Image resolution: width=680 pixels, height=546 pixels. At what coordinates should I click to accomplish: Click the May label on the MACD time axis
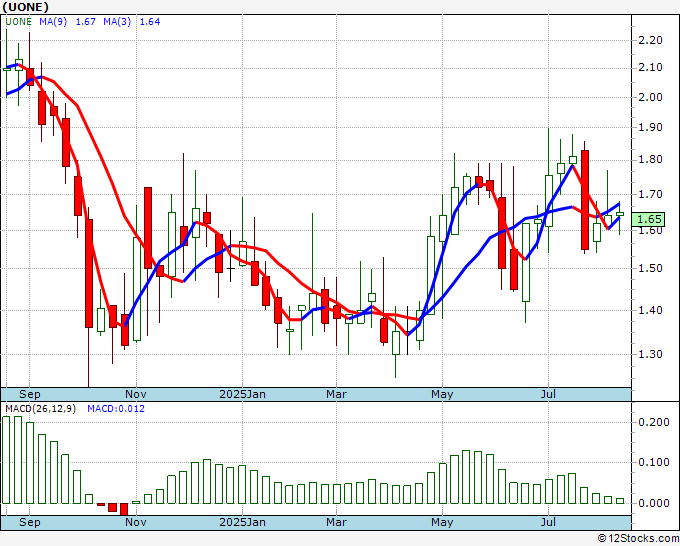(441, 522)
